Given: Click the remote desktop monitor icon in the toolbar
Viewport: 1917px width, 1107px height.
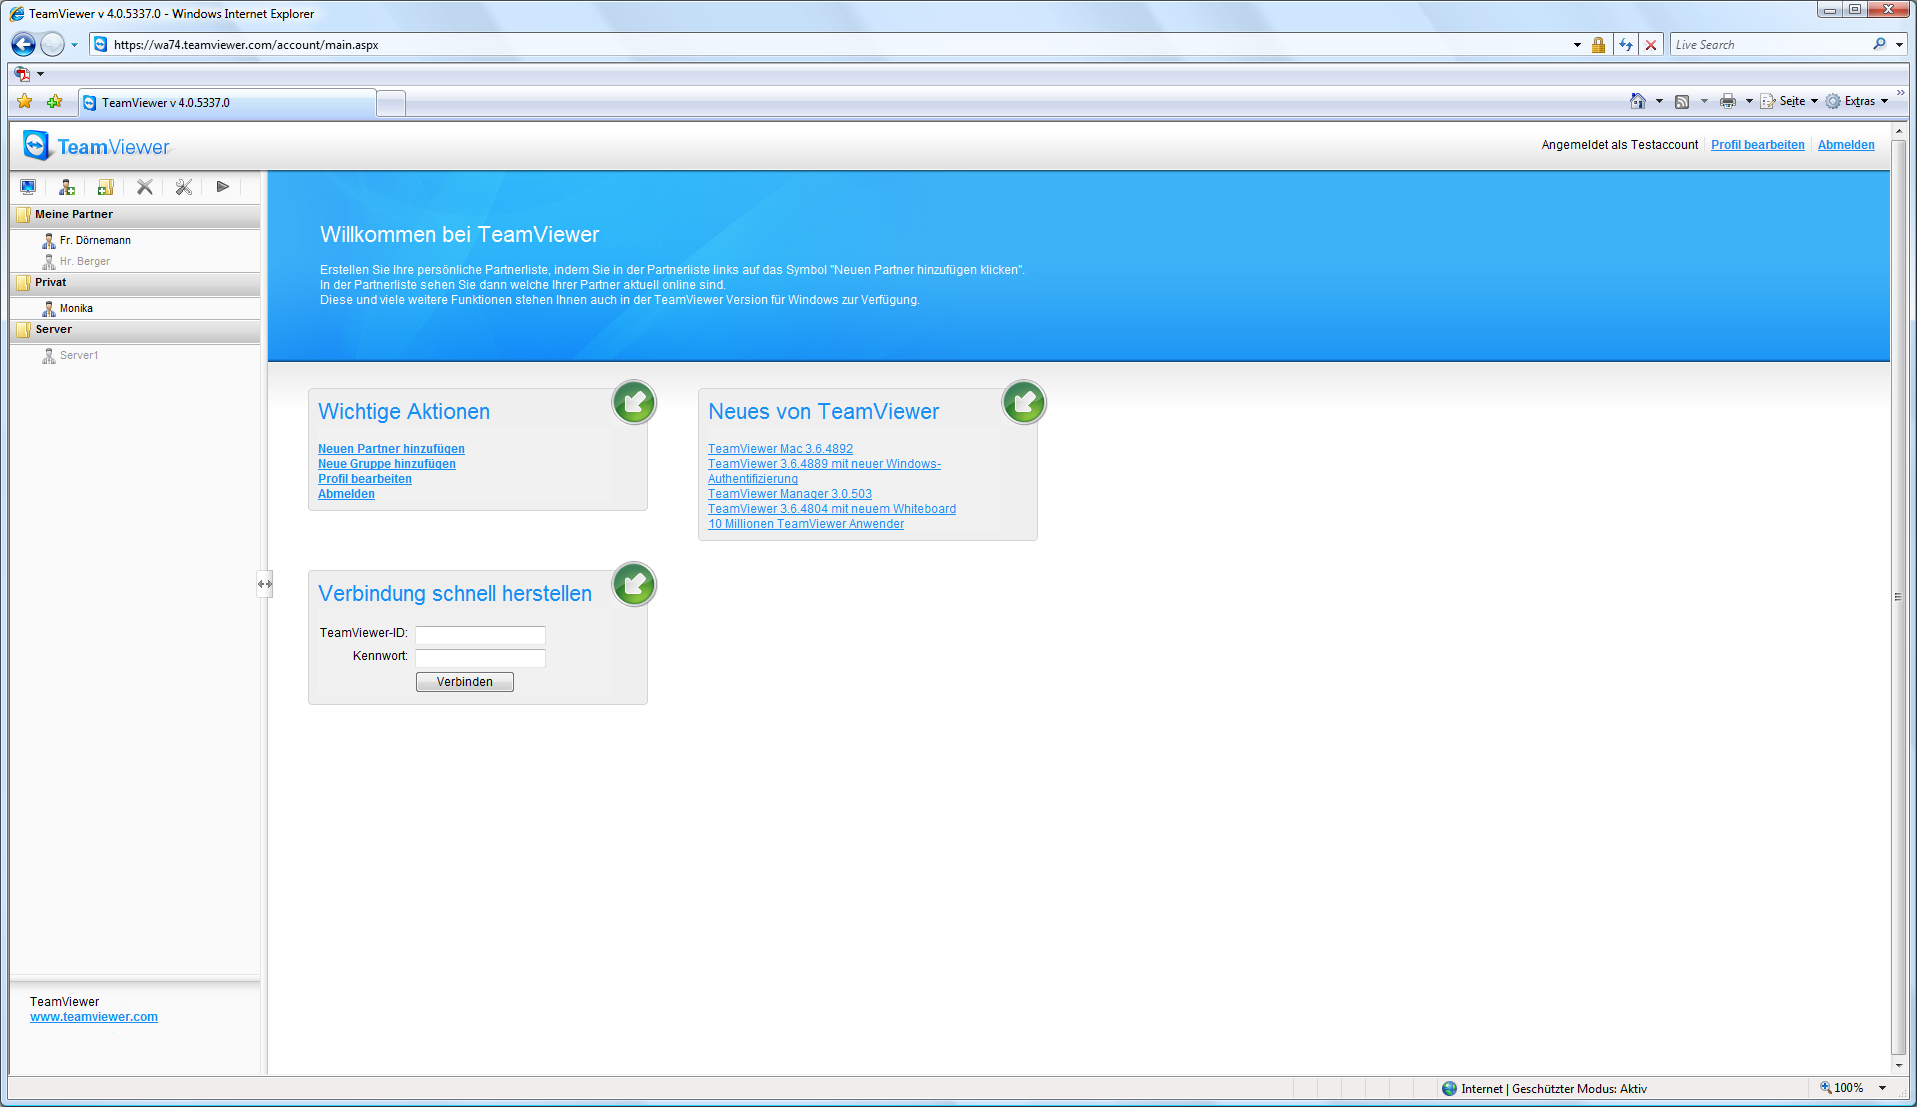Looking at the screenshot, I should click(x=28, y=187).
